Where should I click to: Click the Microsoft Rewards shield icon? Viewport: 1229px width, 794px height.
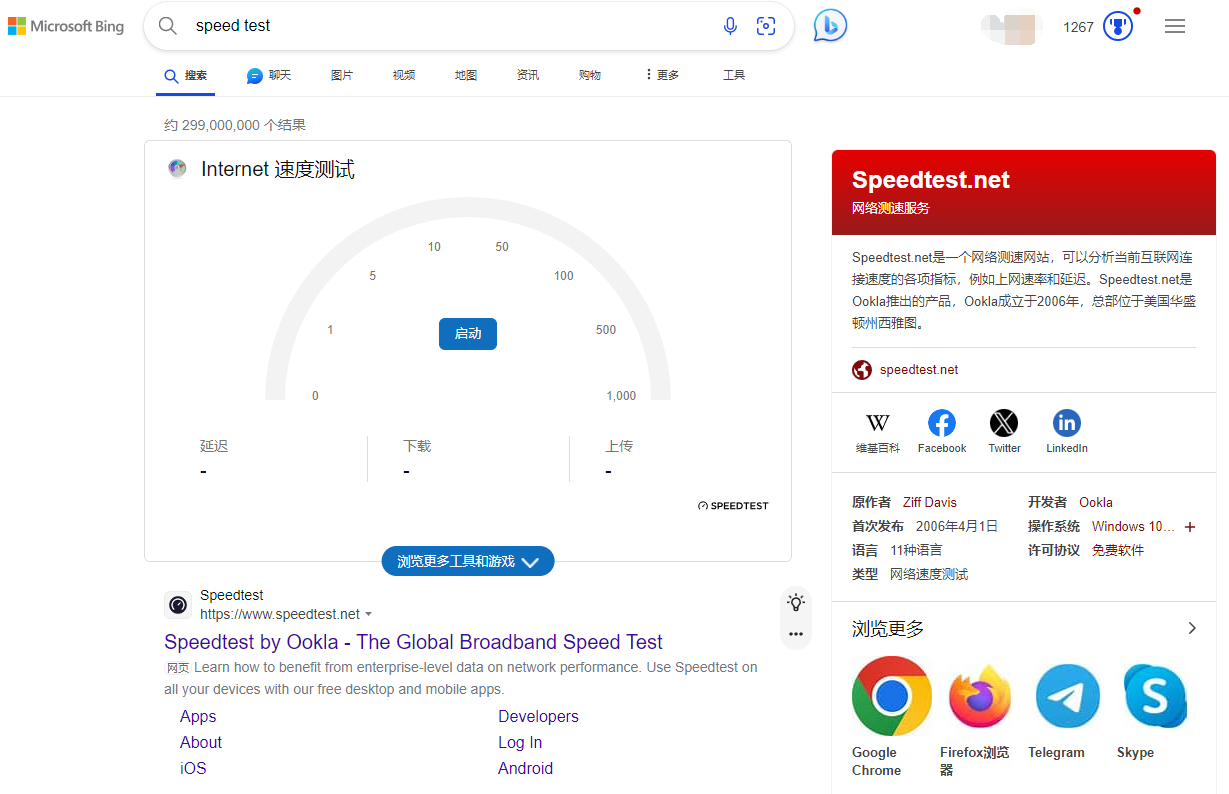(x=1117, y=25)
